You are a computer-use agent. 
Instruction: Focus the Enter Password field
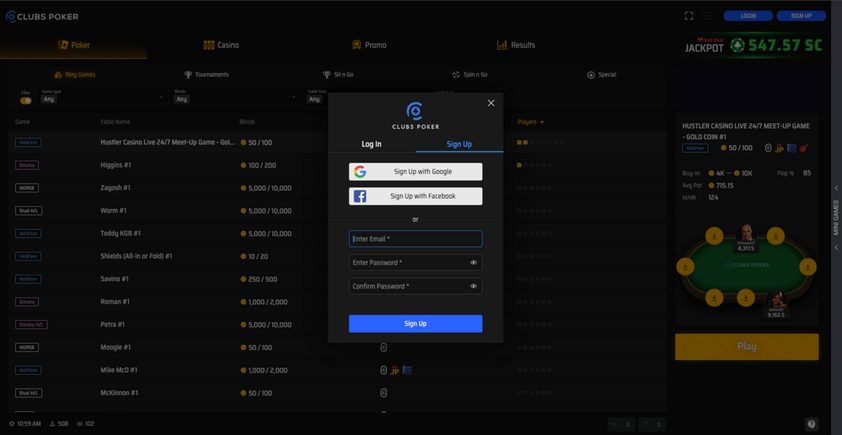point(416,263)
